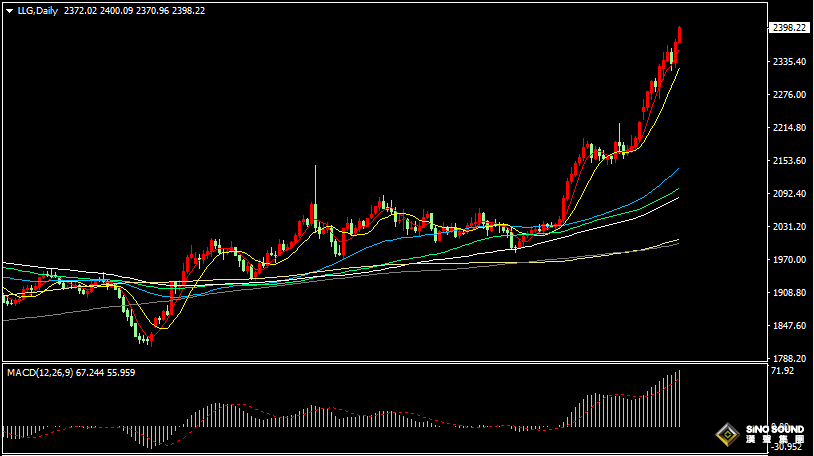Click the 2153.60 price axis label
This screenshot has height=456, width=814.
coord(790,161)
